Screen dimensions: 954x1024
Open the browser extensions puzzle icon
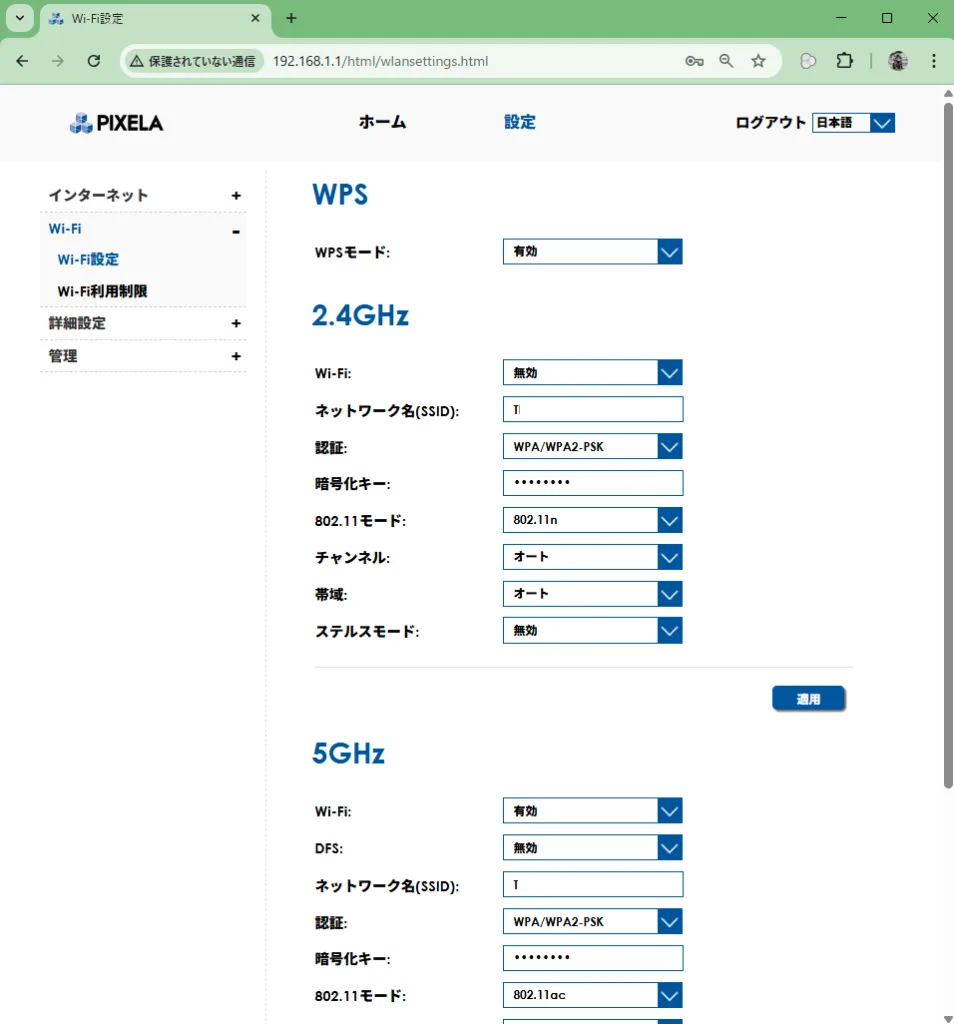click(x=844, y=61)
